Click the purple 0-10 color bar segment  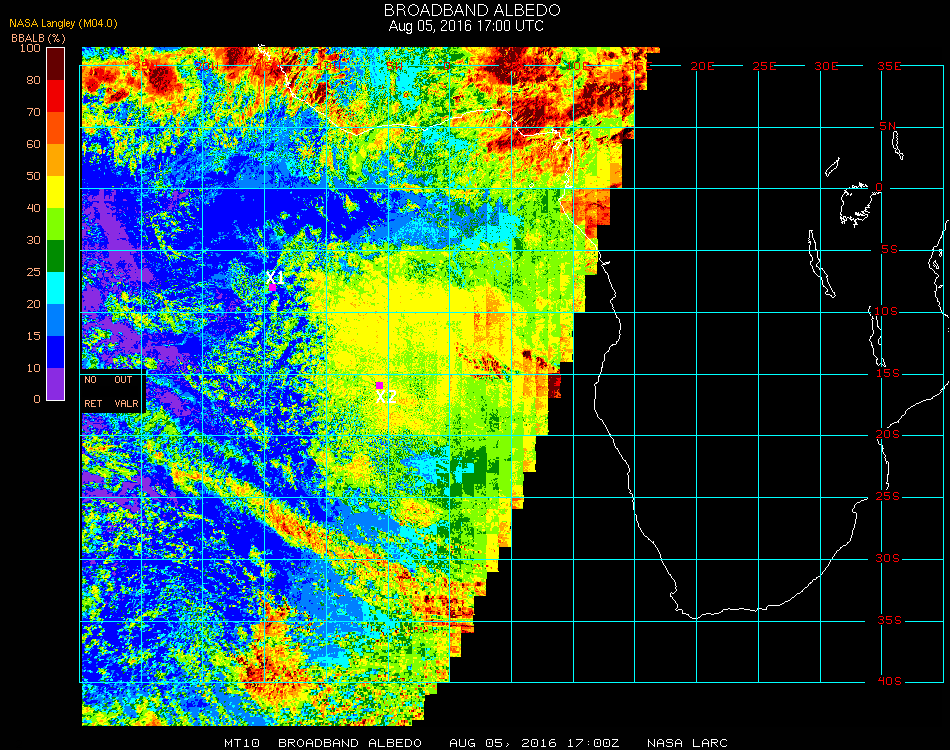coord(56,383)
